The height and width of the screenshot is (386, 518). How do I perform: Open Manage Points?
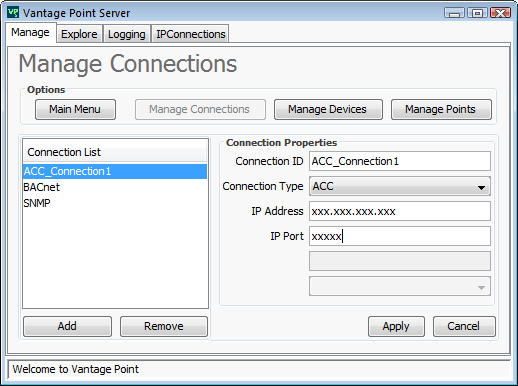tap(441, 109)
